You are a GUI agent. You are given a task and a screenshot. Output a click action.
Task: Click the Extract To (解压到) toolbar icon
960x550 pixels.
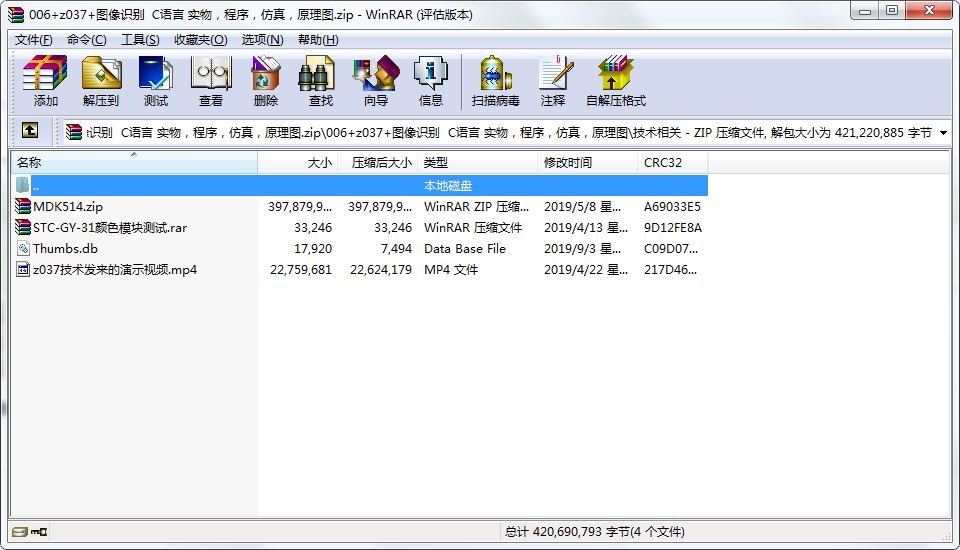click(x=101, y=81)
